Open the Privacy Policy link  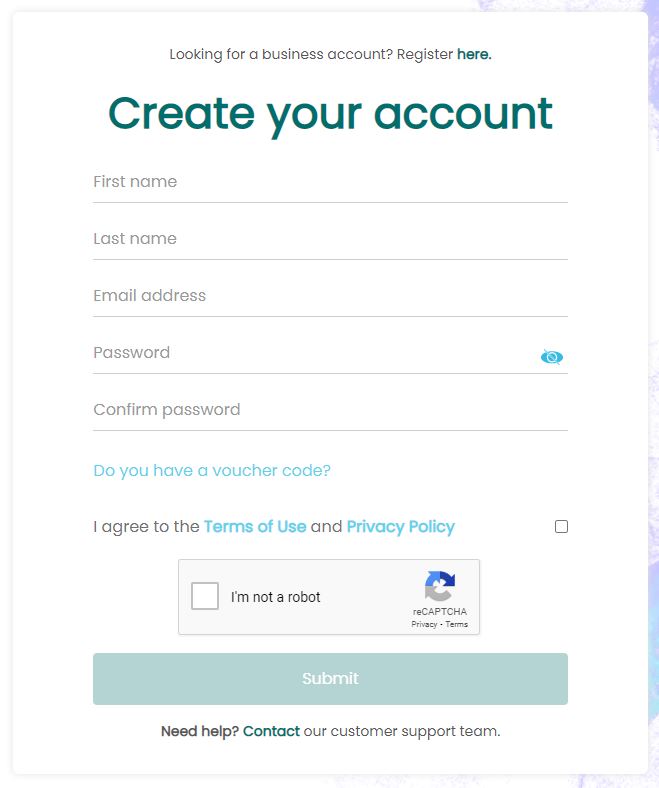click(x=401, y=526)
